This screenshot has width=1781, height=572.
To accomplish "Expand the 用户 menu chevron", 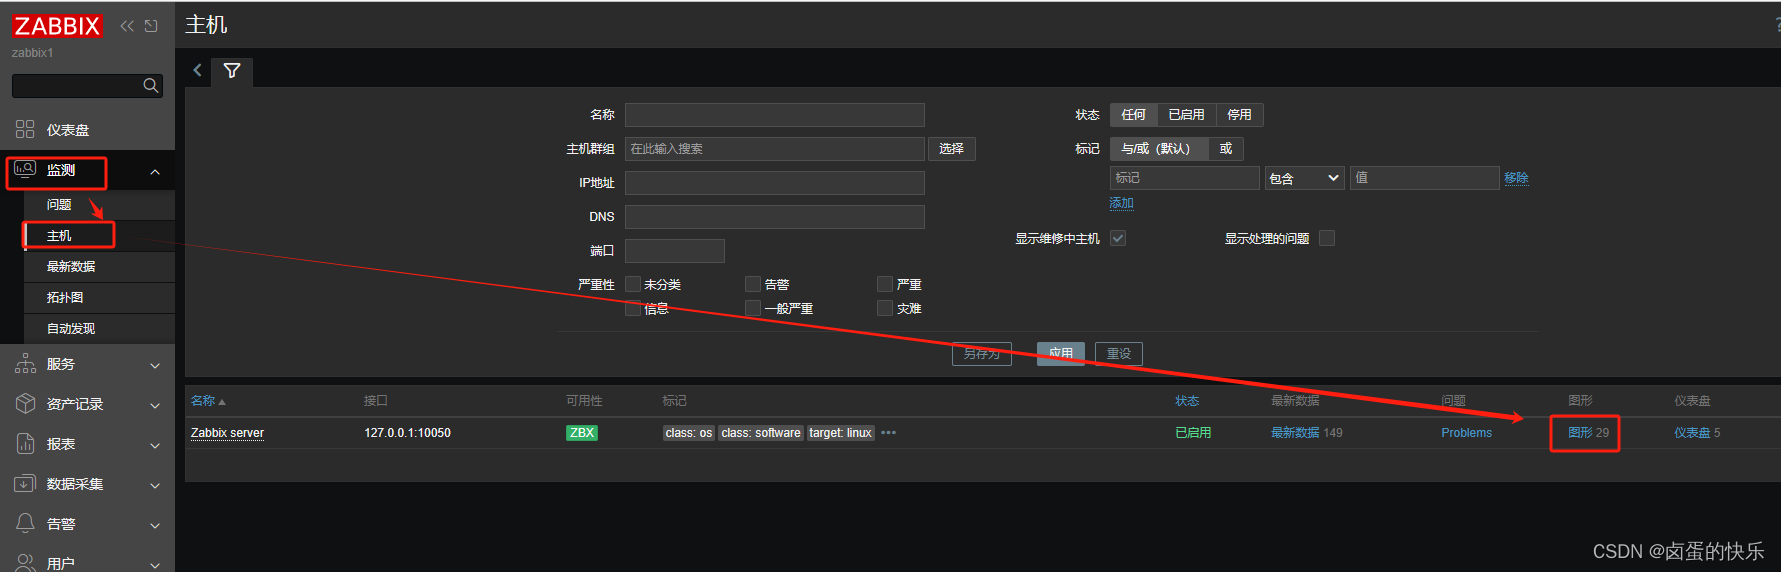I will tap(155, 565).
